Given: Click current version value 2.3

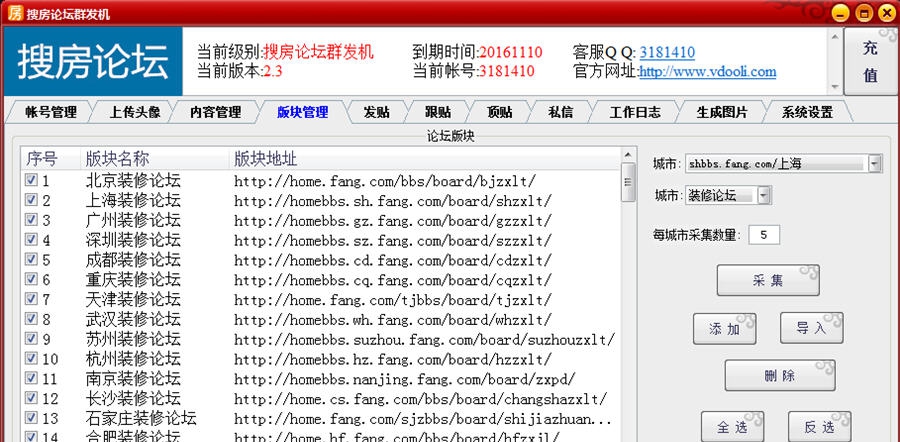Looking at the screenshot, I should coord(273,71).
